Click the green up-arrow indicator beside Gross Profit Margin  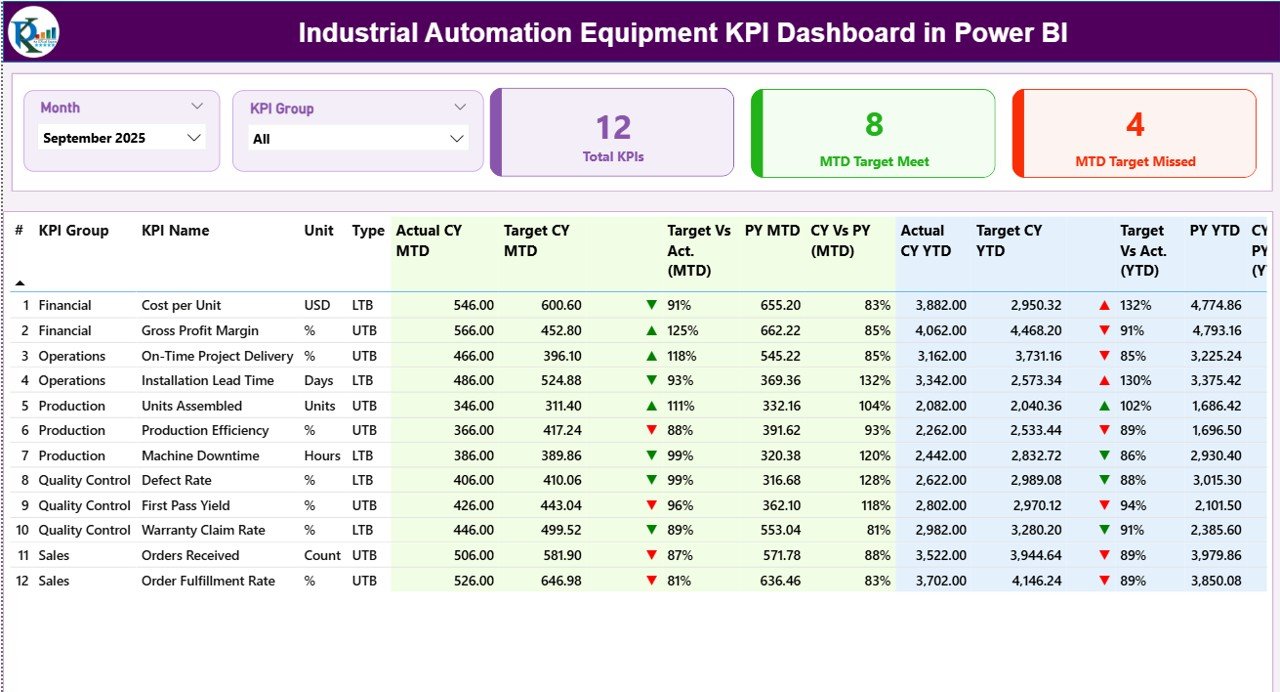point(651,330)
